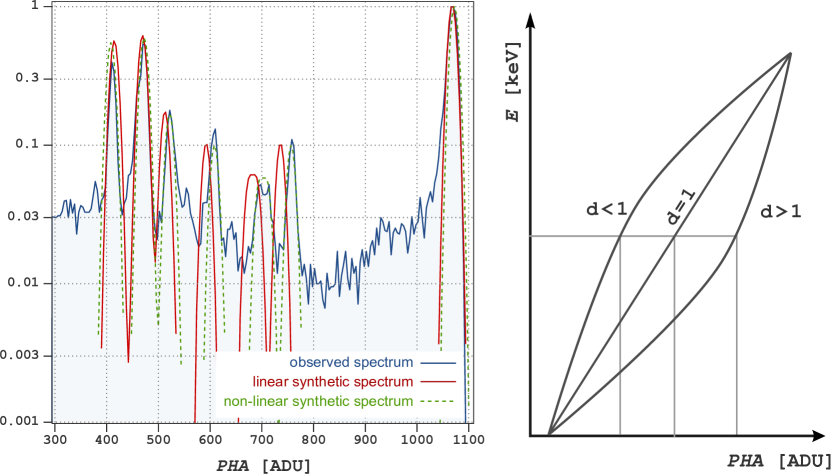The width and height of the screenshot is (831, 474).
Task: Click the 'non-linear synthetic spectrum' legend label
Action: 319,401
